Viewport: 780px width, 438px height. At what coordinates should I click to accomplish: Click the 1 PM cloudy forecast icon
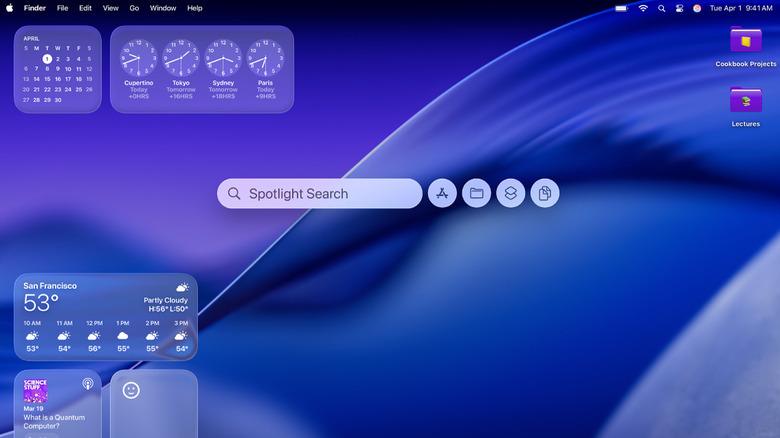123,335
